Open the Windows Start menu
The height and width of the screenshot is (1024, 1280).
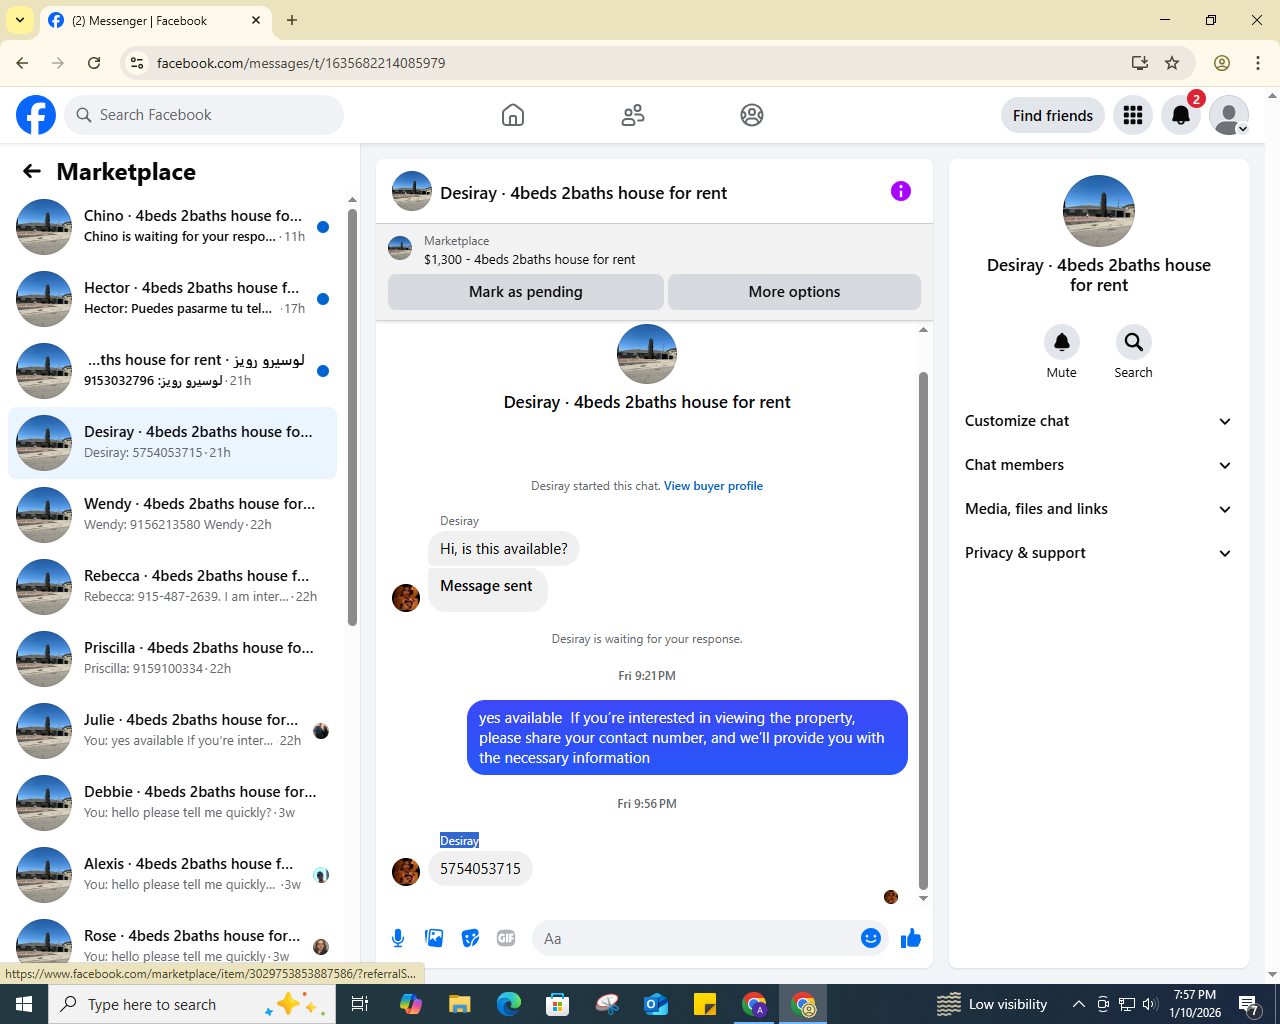click(24, 1004)
